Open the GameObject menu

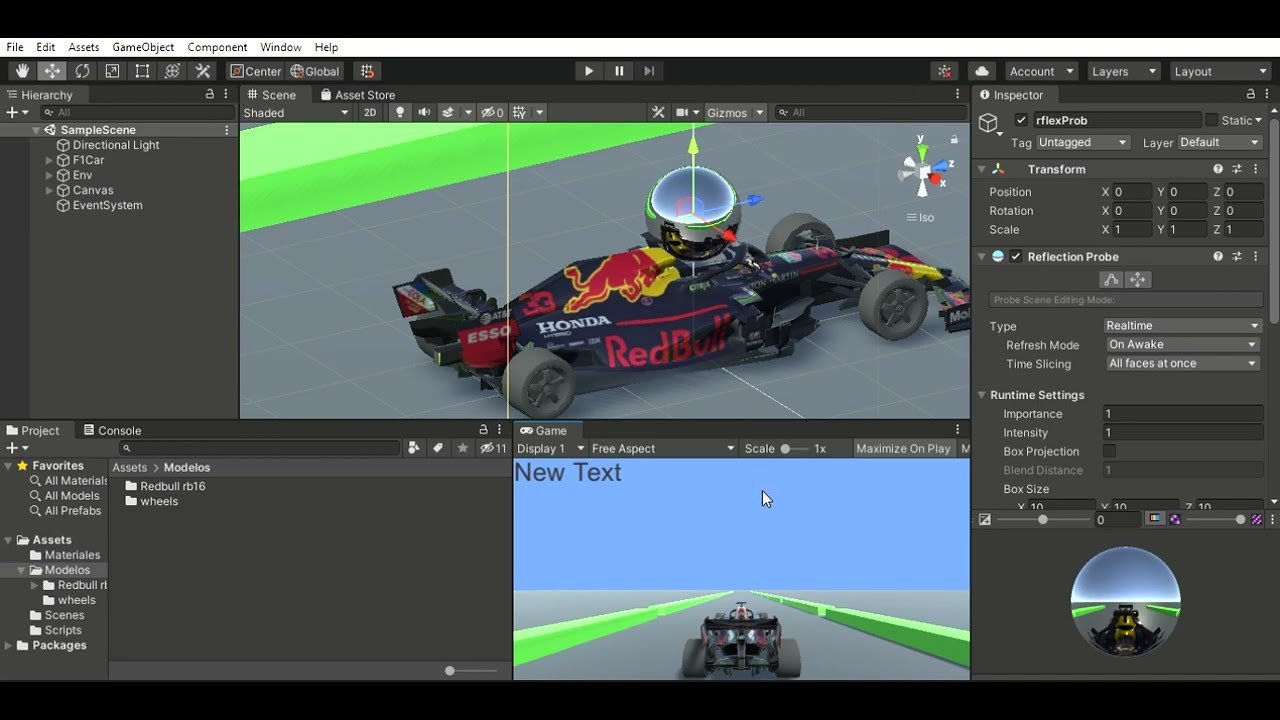(x=143, y=47)
